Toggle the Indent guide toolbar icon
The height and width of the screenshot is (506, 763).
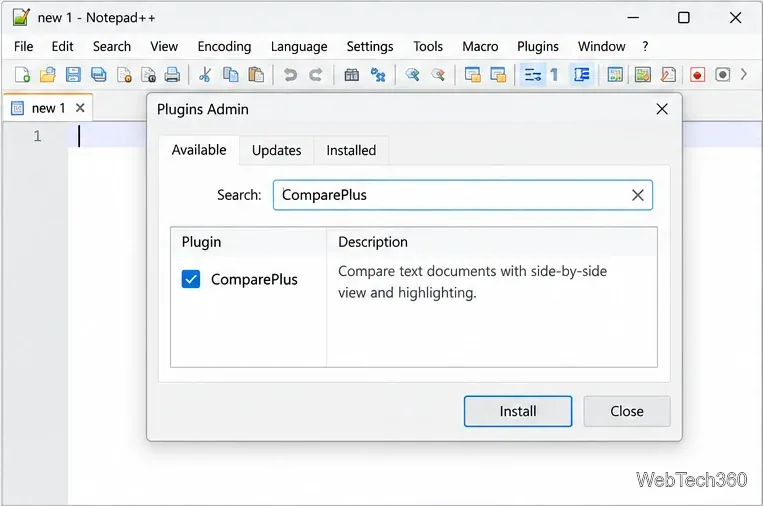[x=581, y=74]
